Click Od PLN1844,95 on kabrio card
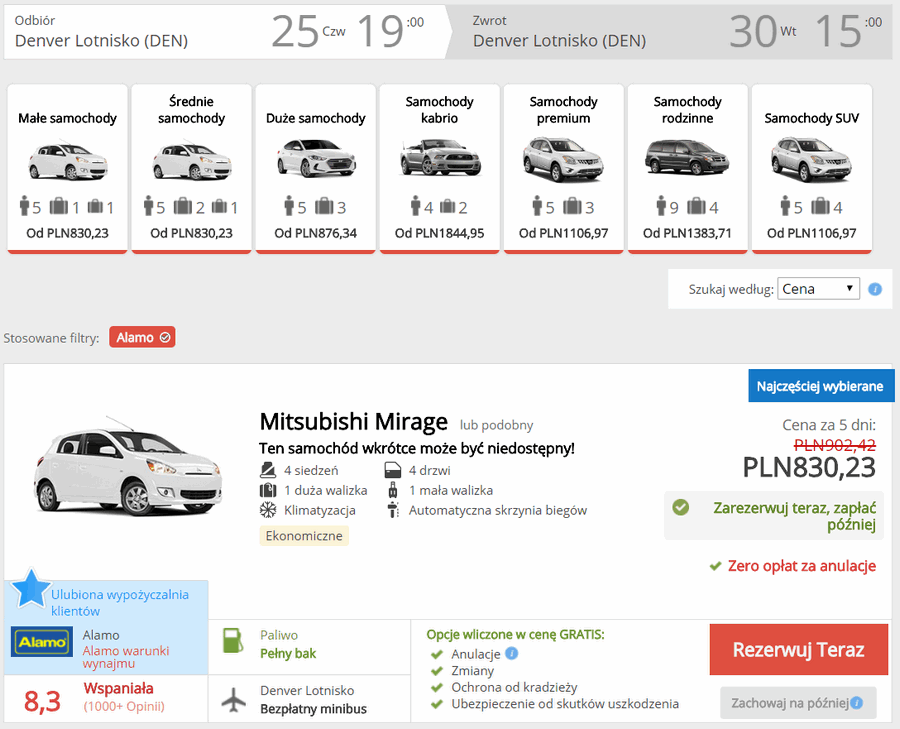 (439, 233)
